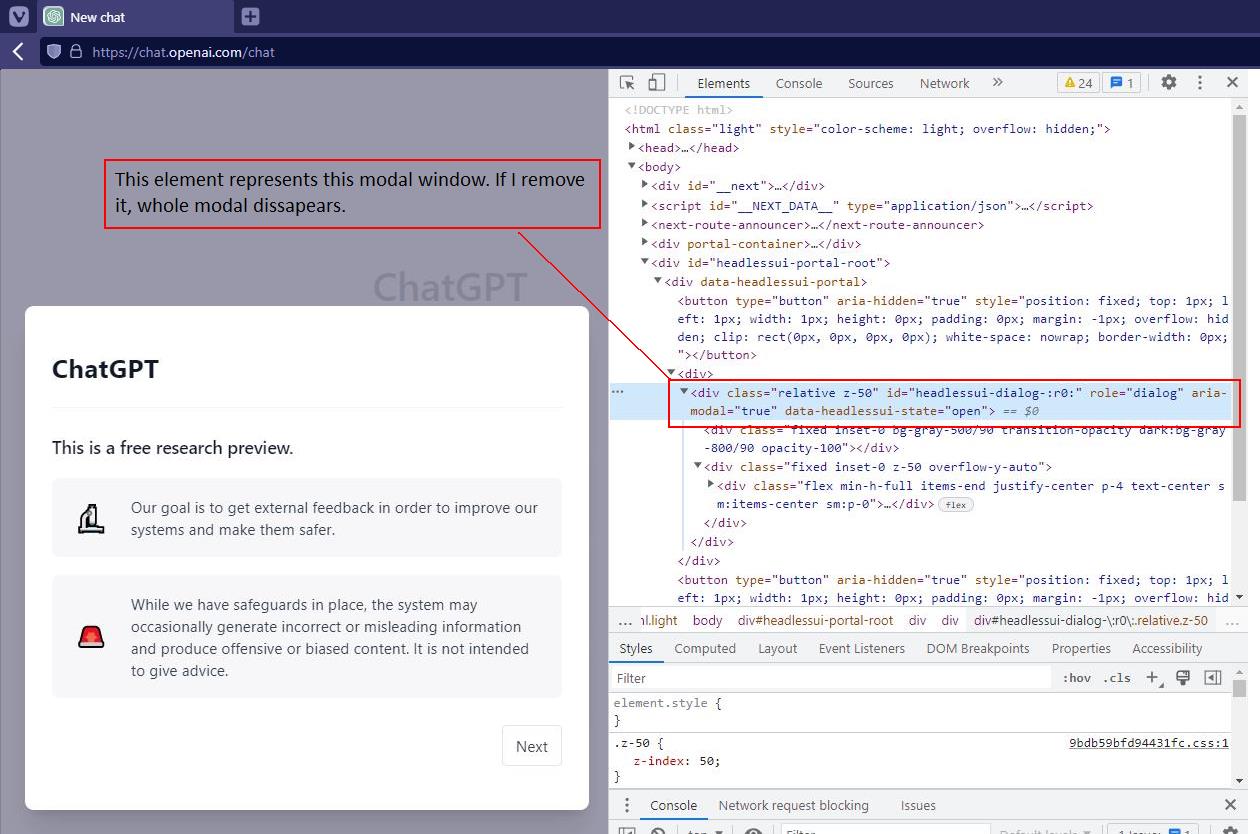Toggle the :hov element state panel
The width and height of the screenshot is (1260, 834).
[1077, 678]
